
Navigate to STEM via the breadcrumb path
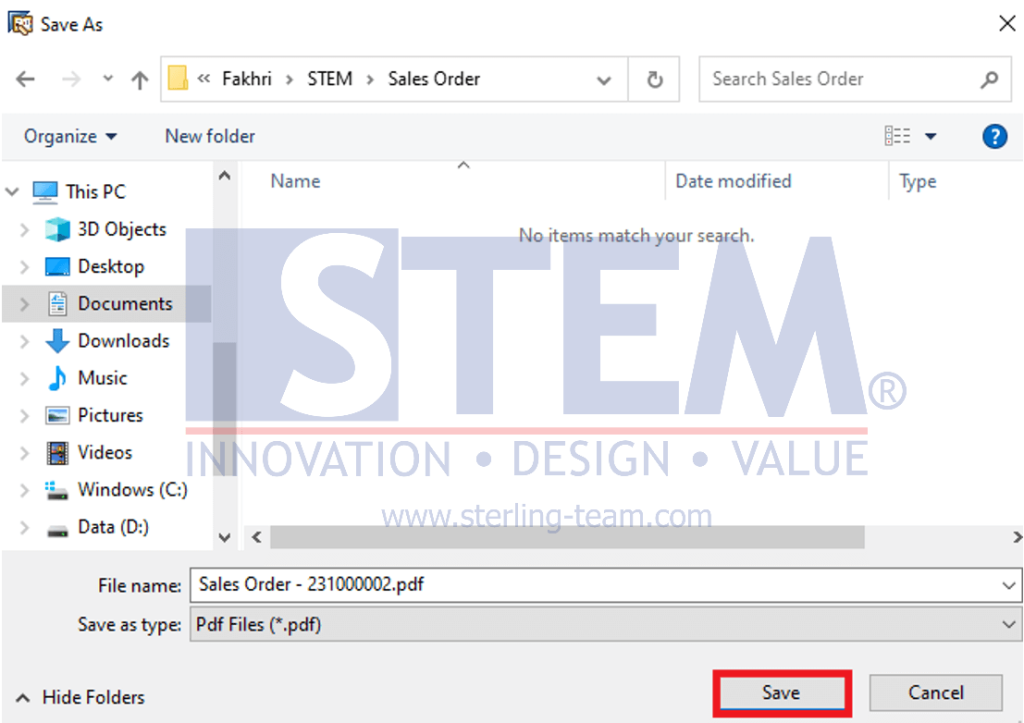tap(329, 78)
